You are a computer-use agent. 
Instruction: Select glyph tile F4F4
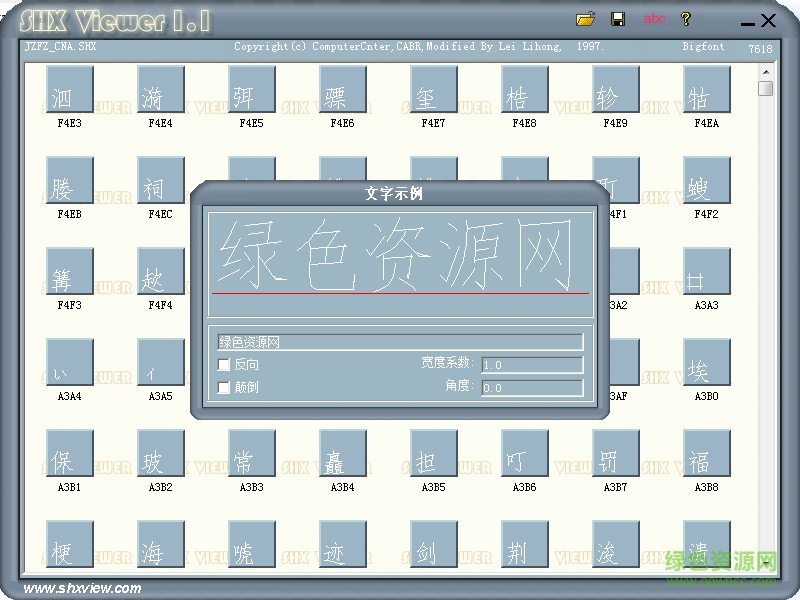[161, 271]
